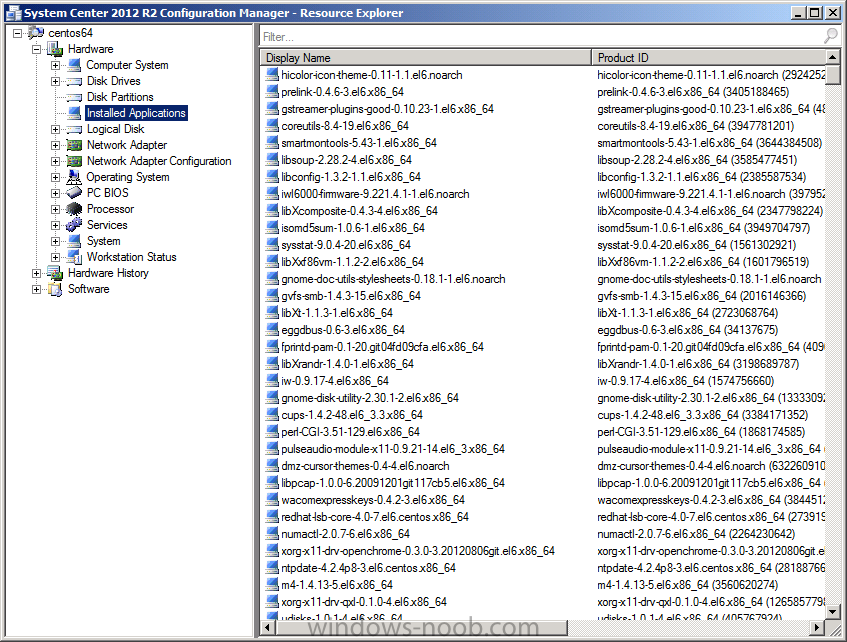Click the Services gears icon

tap(74, 225)
